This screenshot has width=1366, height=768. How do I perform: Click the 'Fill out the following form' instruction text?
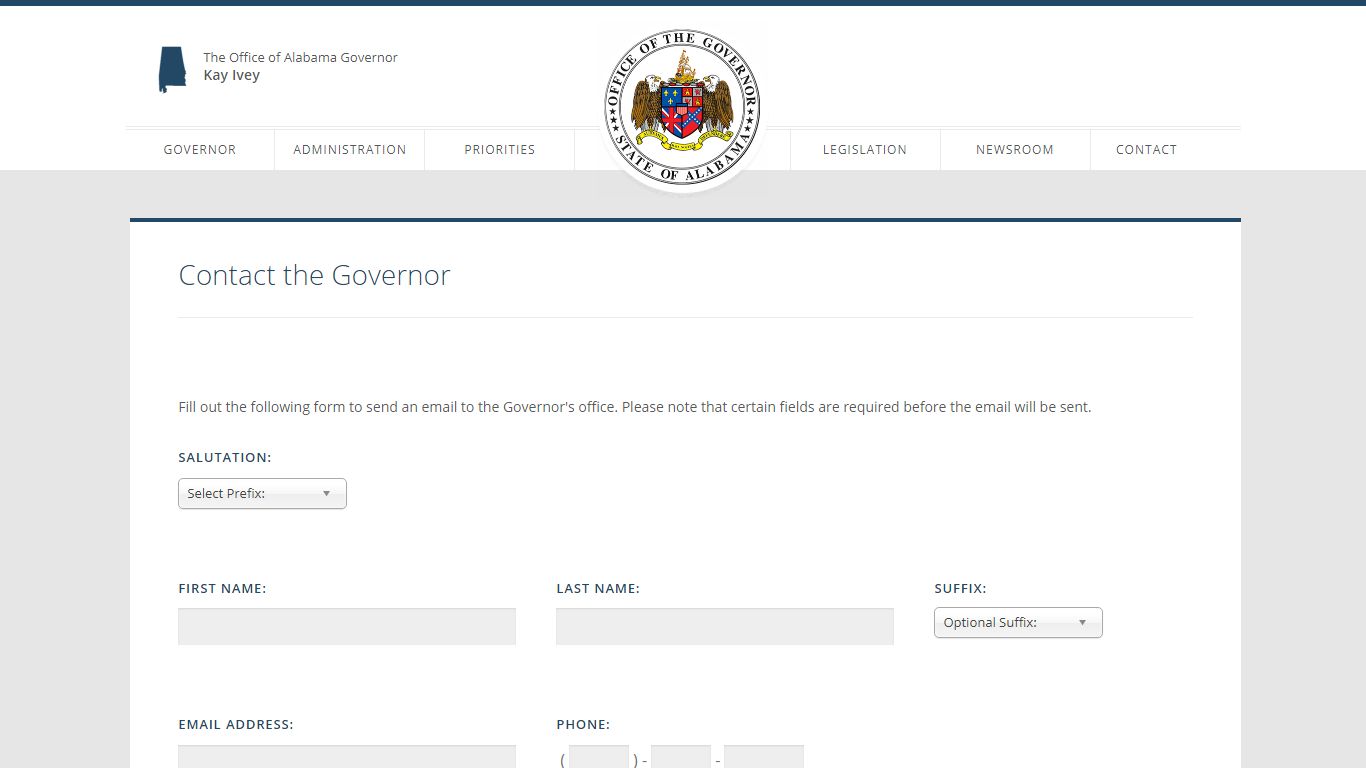pyautogui.click(x=635, y=407)
